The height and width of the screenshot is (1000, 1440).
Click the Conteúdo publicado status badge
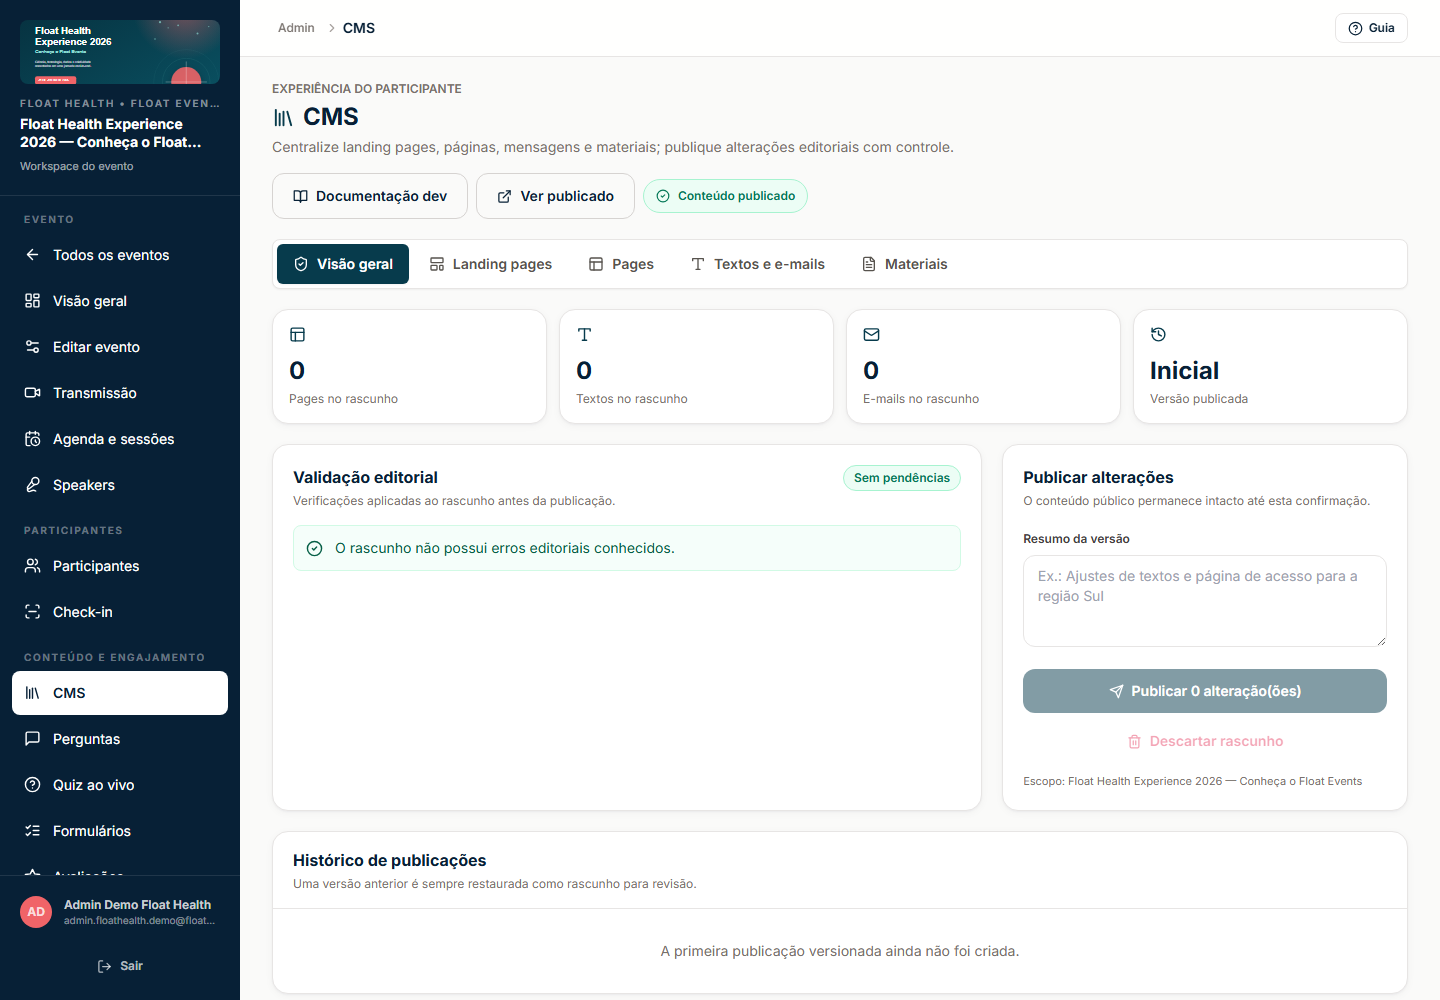pyautogui.click(x=725, y=196)
